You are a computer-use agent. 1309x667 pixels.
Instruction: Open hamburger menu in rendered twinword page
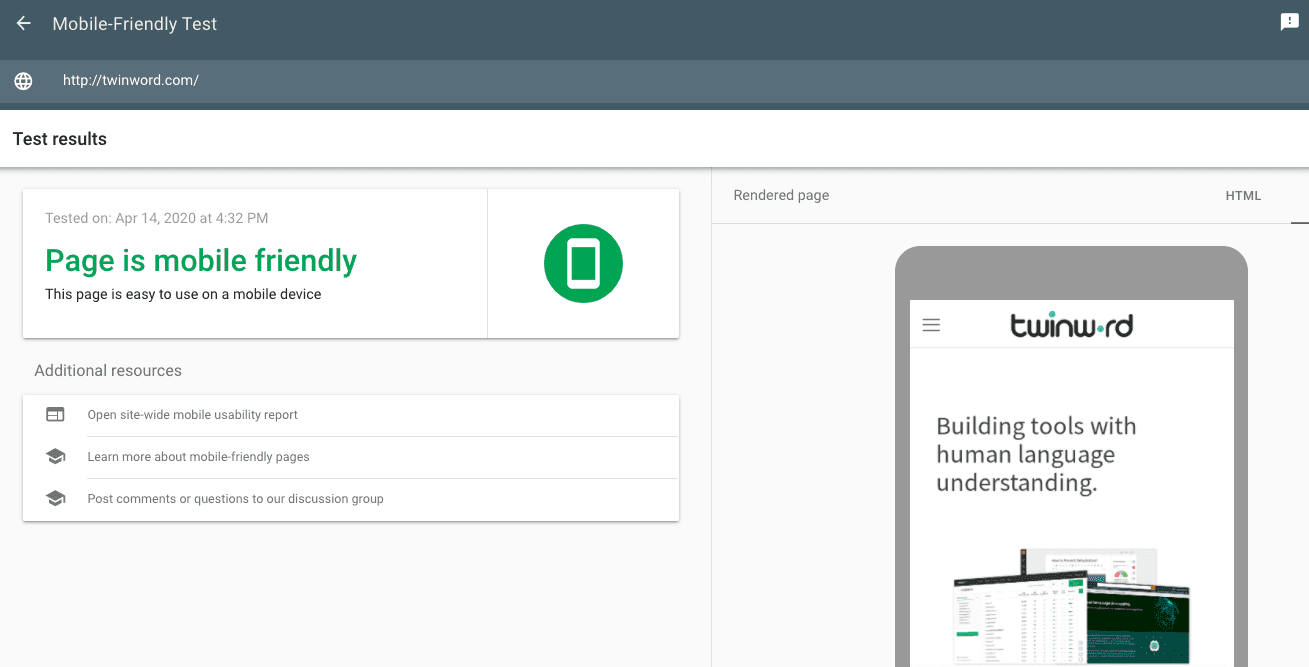point(931,325)
